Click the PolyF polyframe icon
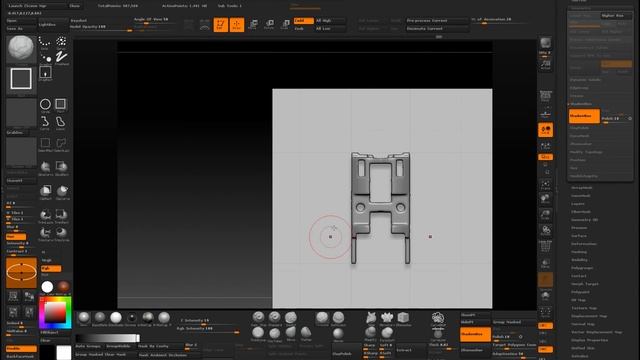The height and width of the screenshot is (360, 640). point(545,247)
